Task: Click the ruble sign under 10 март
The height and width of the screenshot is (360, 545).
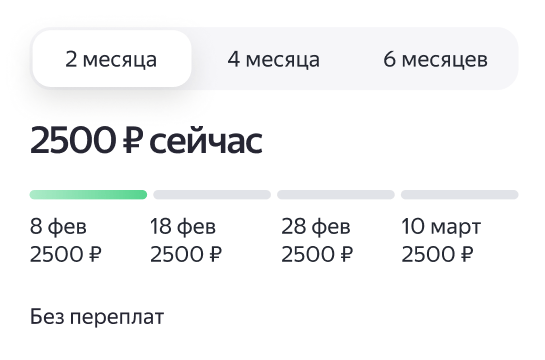Action: tap(467, 254)
